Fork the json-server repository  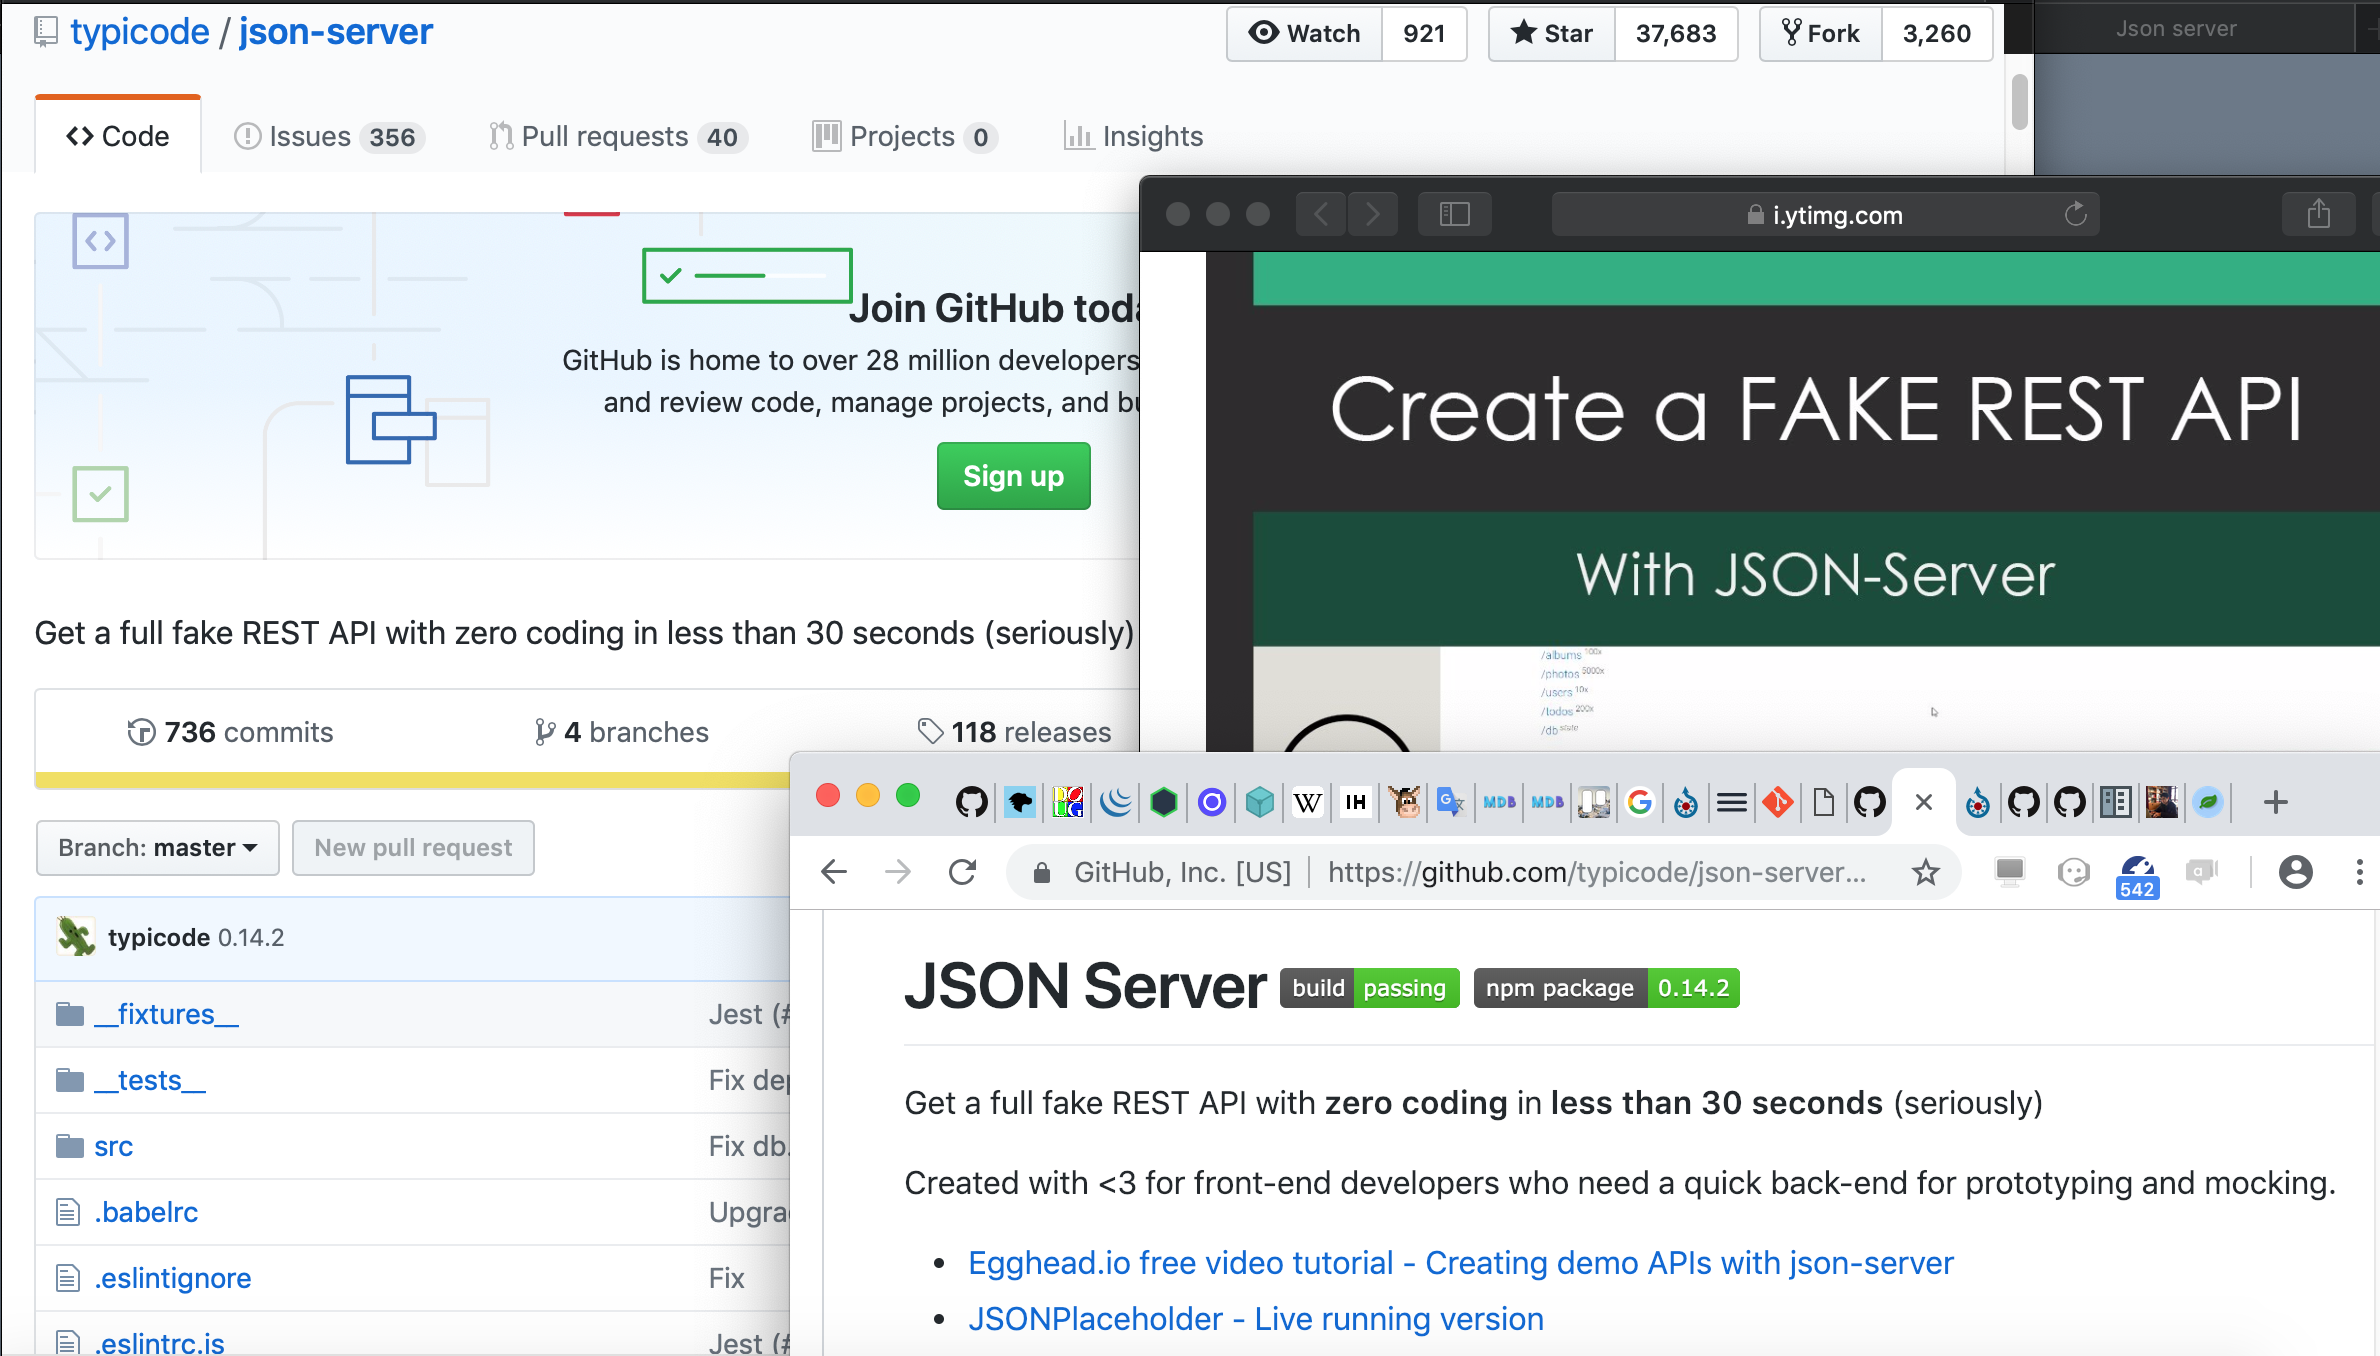(1820, 34)
